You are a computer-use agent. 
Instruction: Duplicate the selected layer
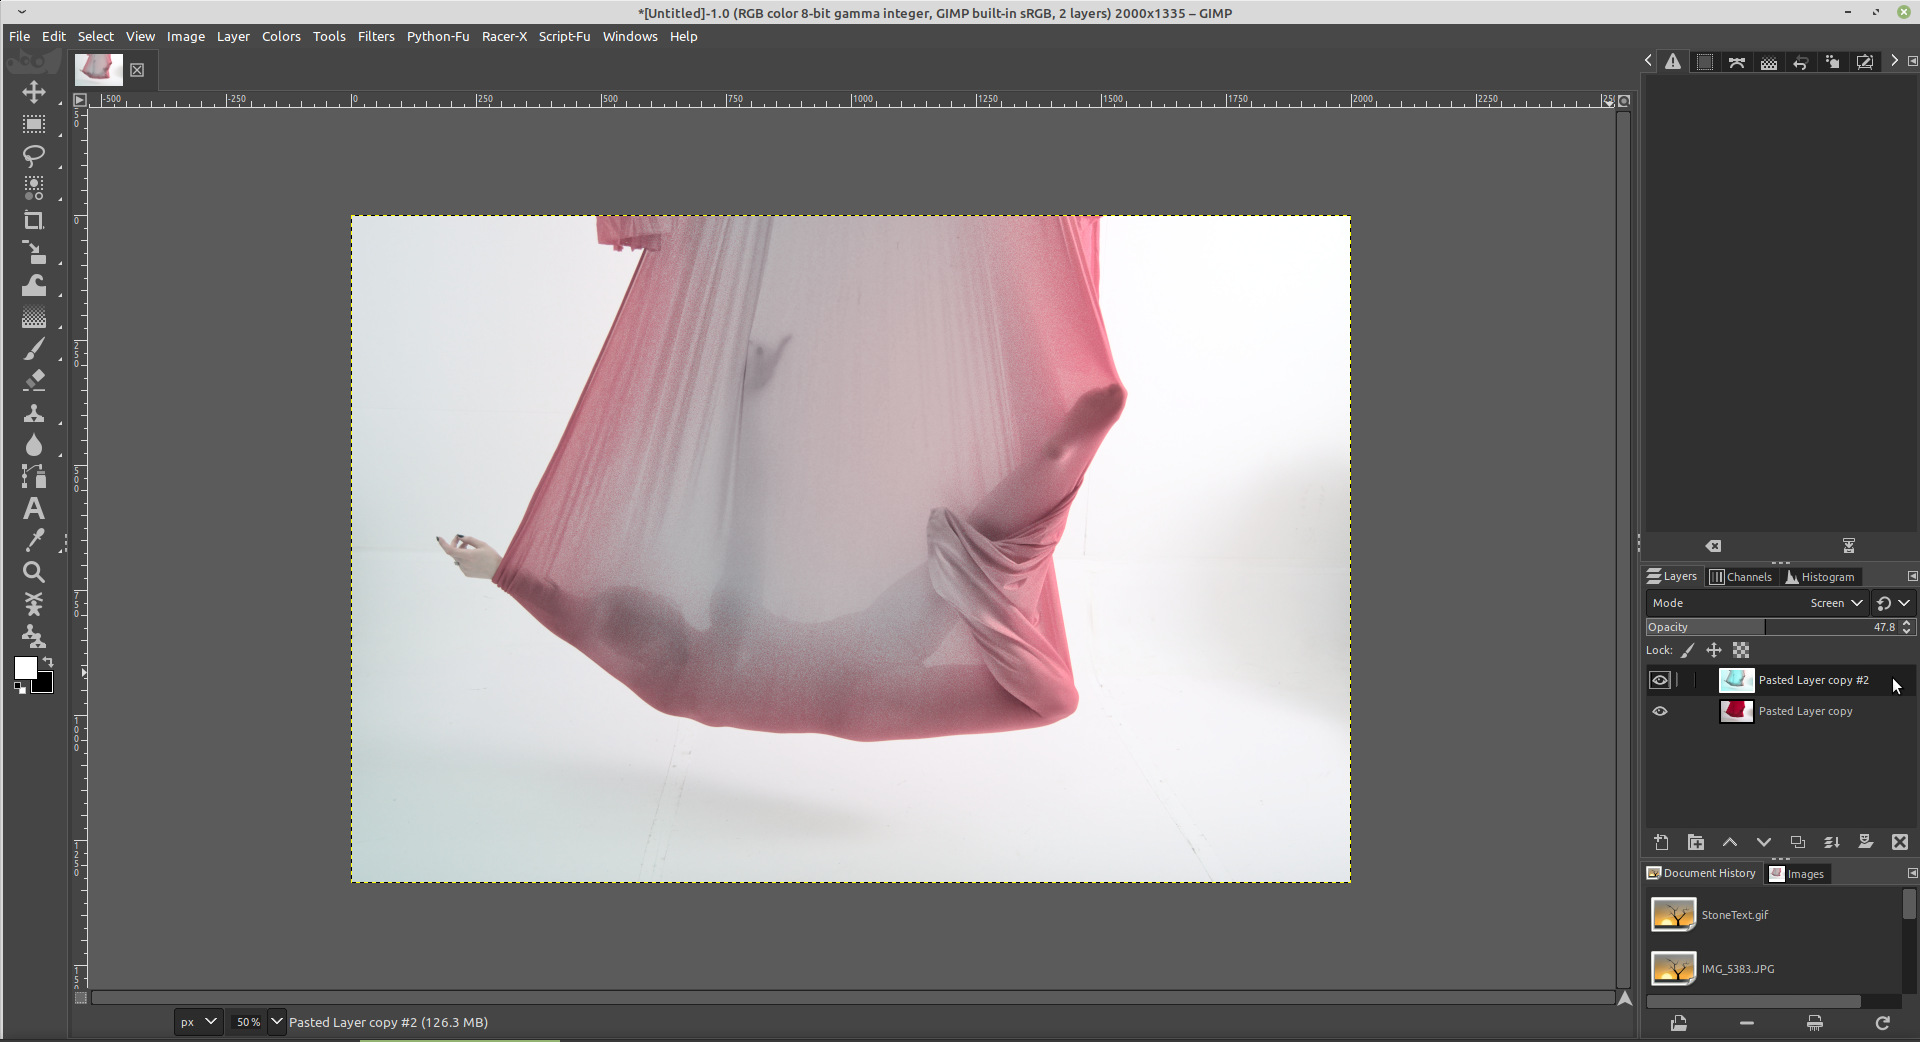click(1798, 842)
